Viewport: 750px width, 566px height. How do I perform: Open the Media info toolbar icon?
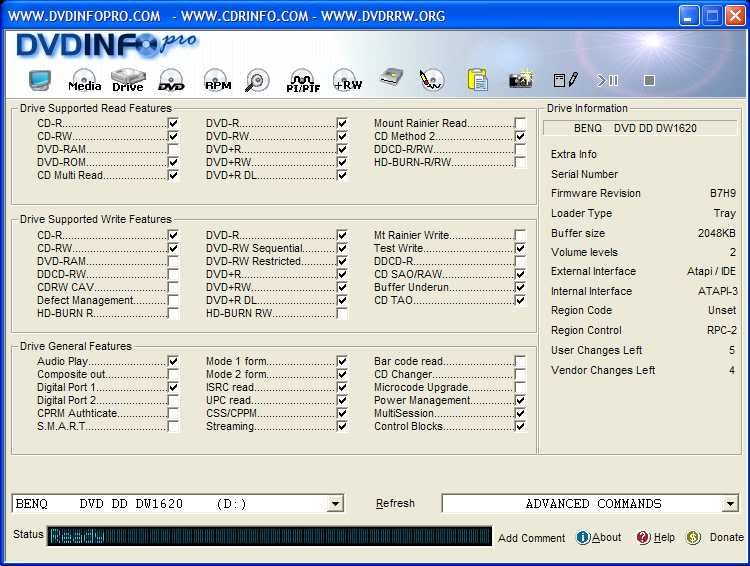point(84,81)
